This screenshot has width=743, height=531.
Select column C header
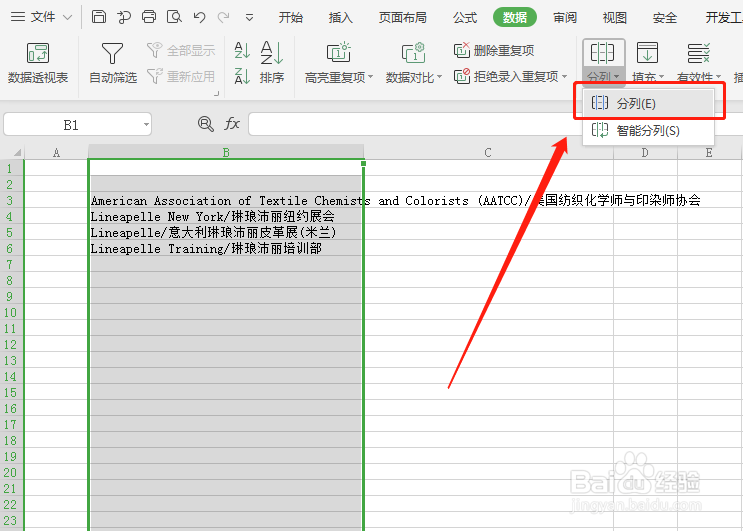(x=488, y=153)
